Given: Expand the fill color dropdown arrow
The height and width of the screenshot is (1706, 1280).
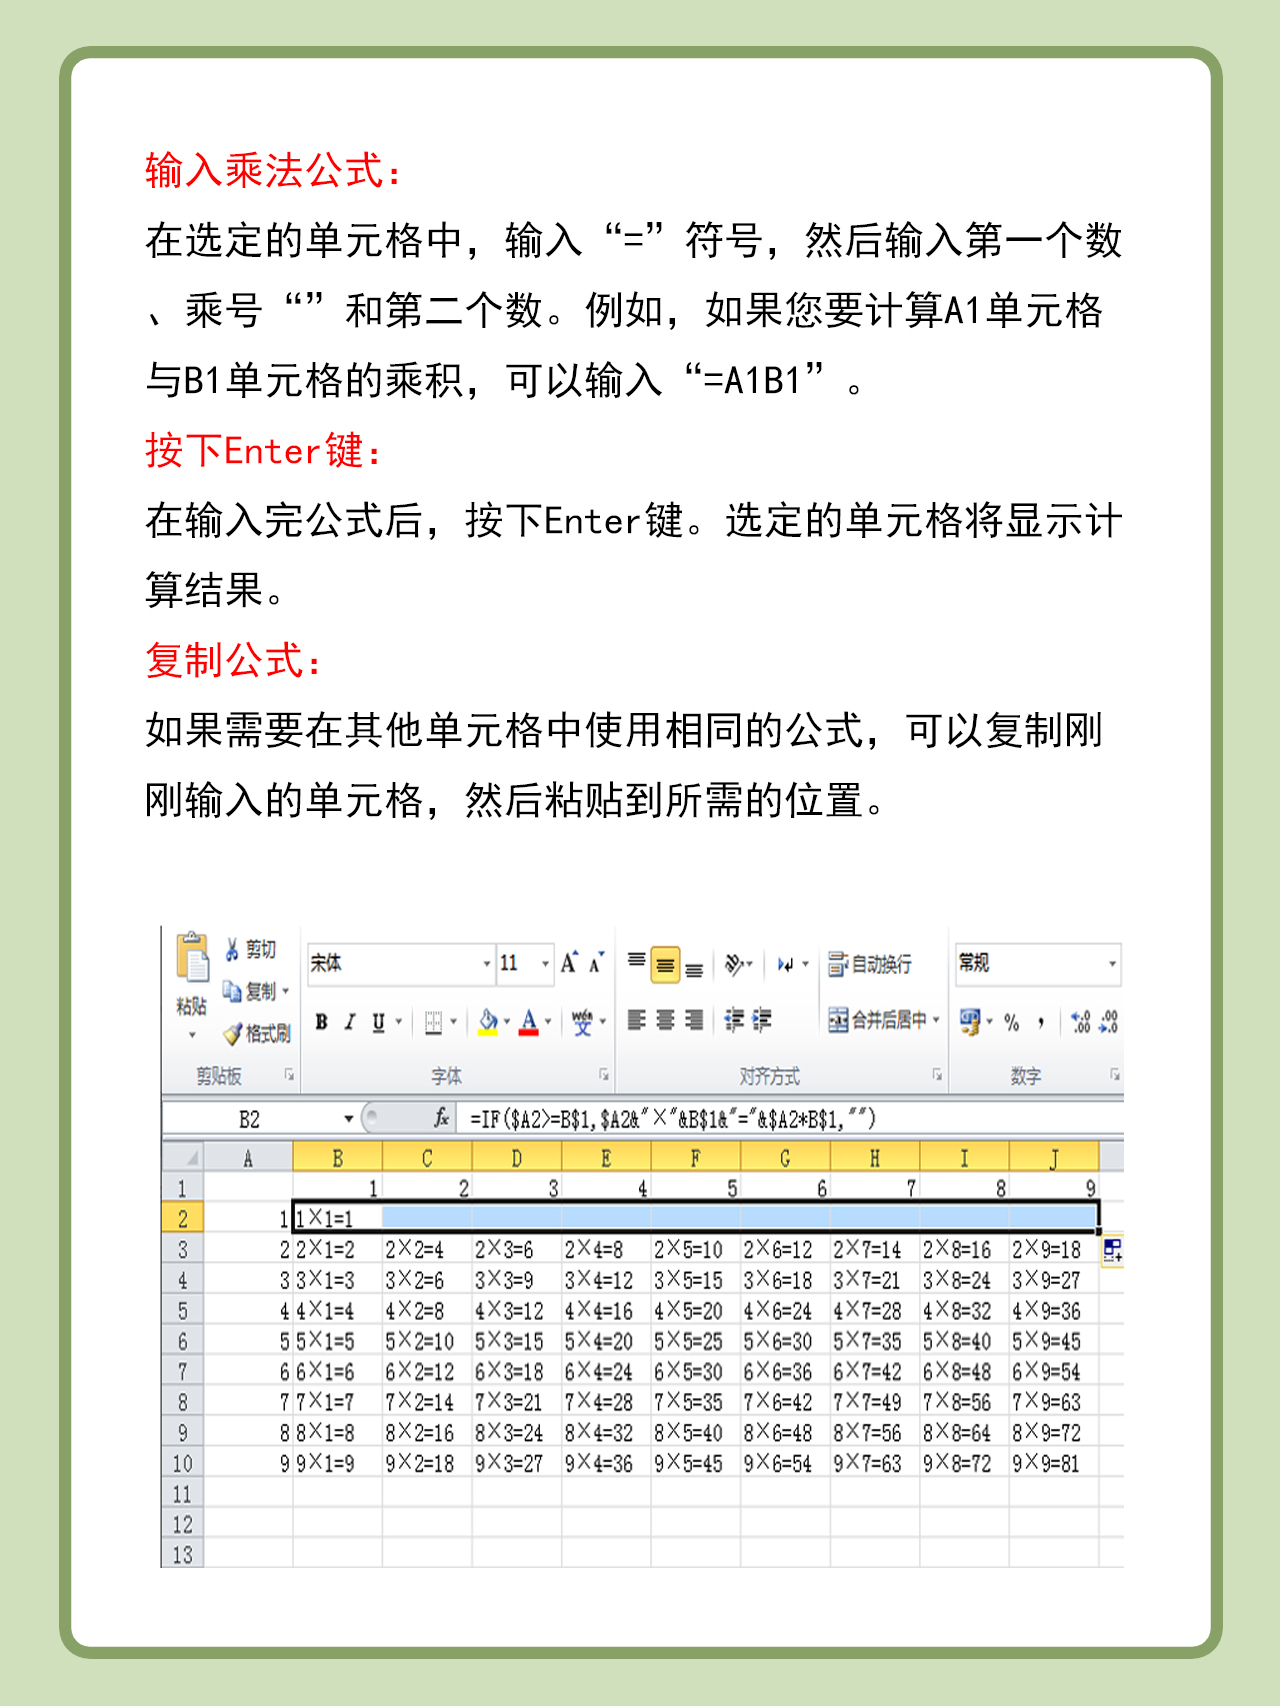Looking at the screenshot, I should coord(506,1022).
